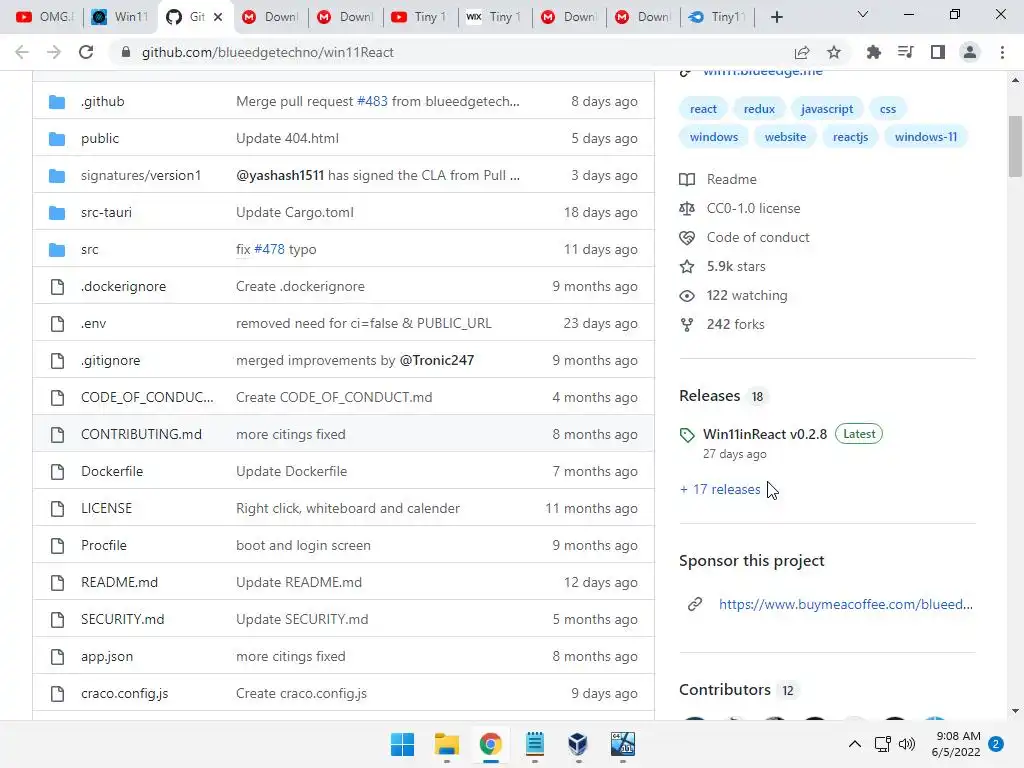The width and height of the screenshot is (1024, 768).
Task: Click the .env file icon
Action: (x=57, y=323)
